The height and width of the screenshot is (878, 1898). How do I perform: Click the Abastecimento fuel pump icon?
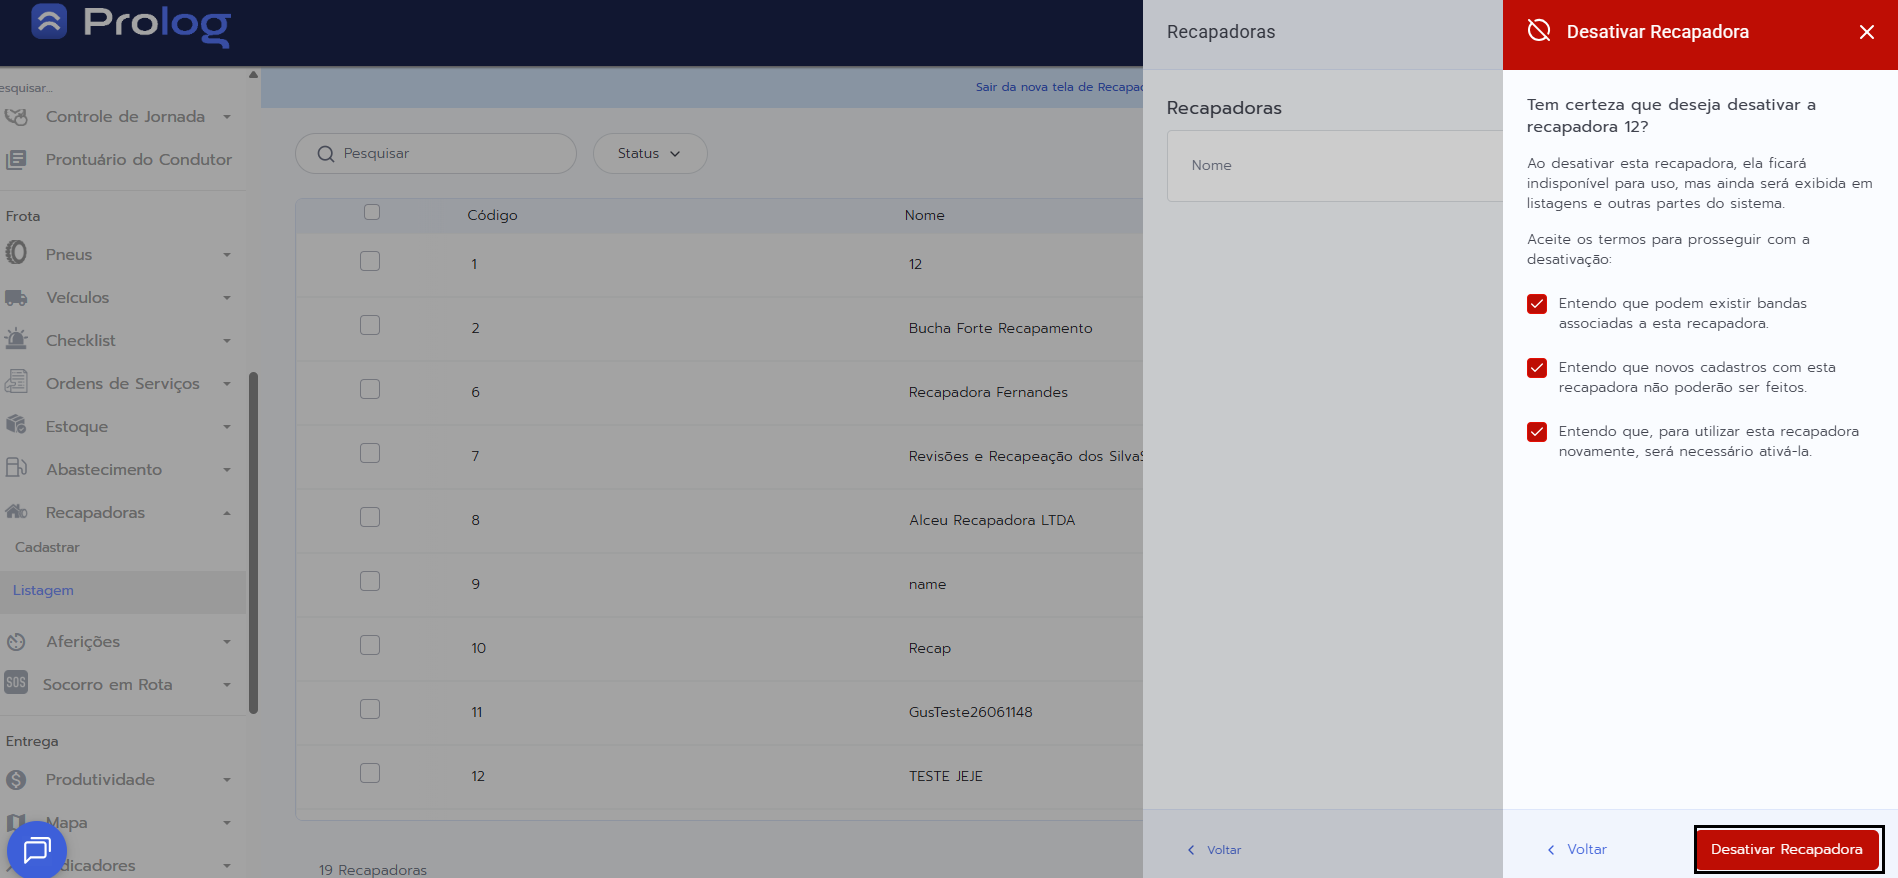pos(16,469)
